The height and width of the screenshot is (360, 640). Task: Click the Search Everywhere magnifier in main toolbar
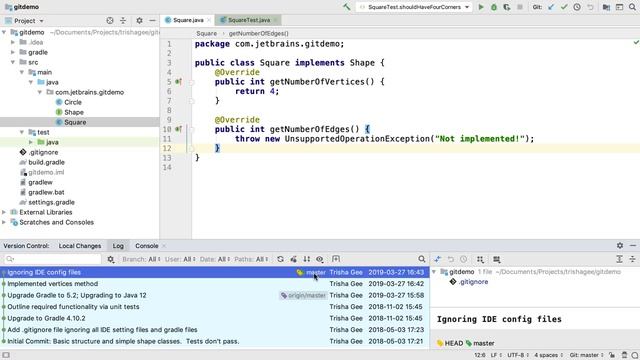(x=632, y=7)
